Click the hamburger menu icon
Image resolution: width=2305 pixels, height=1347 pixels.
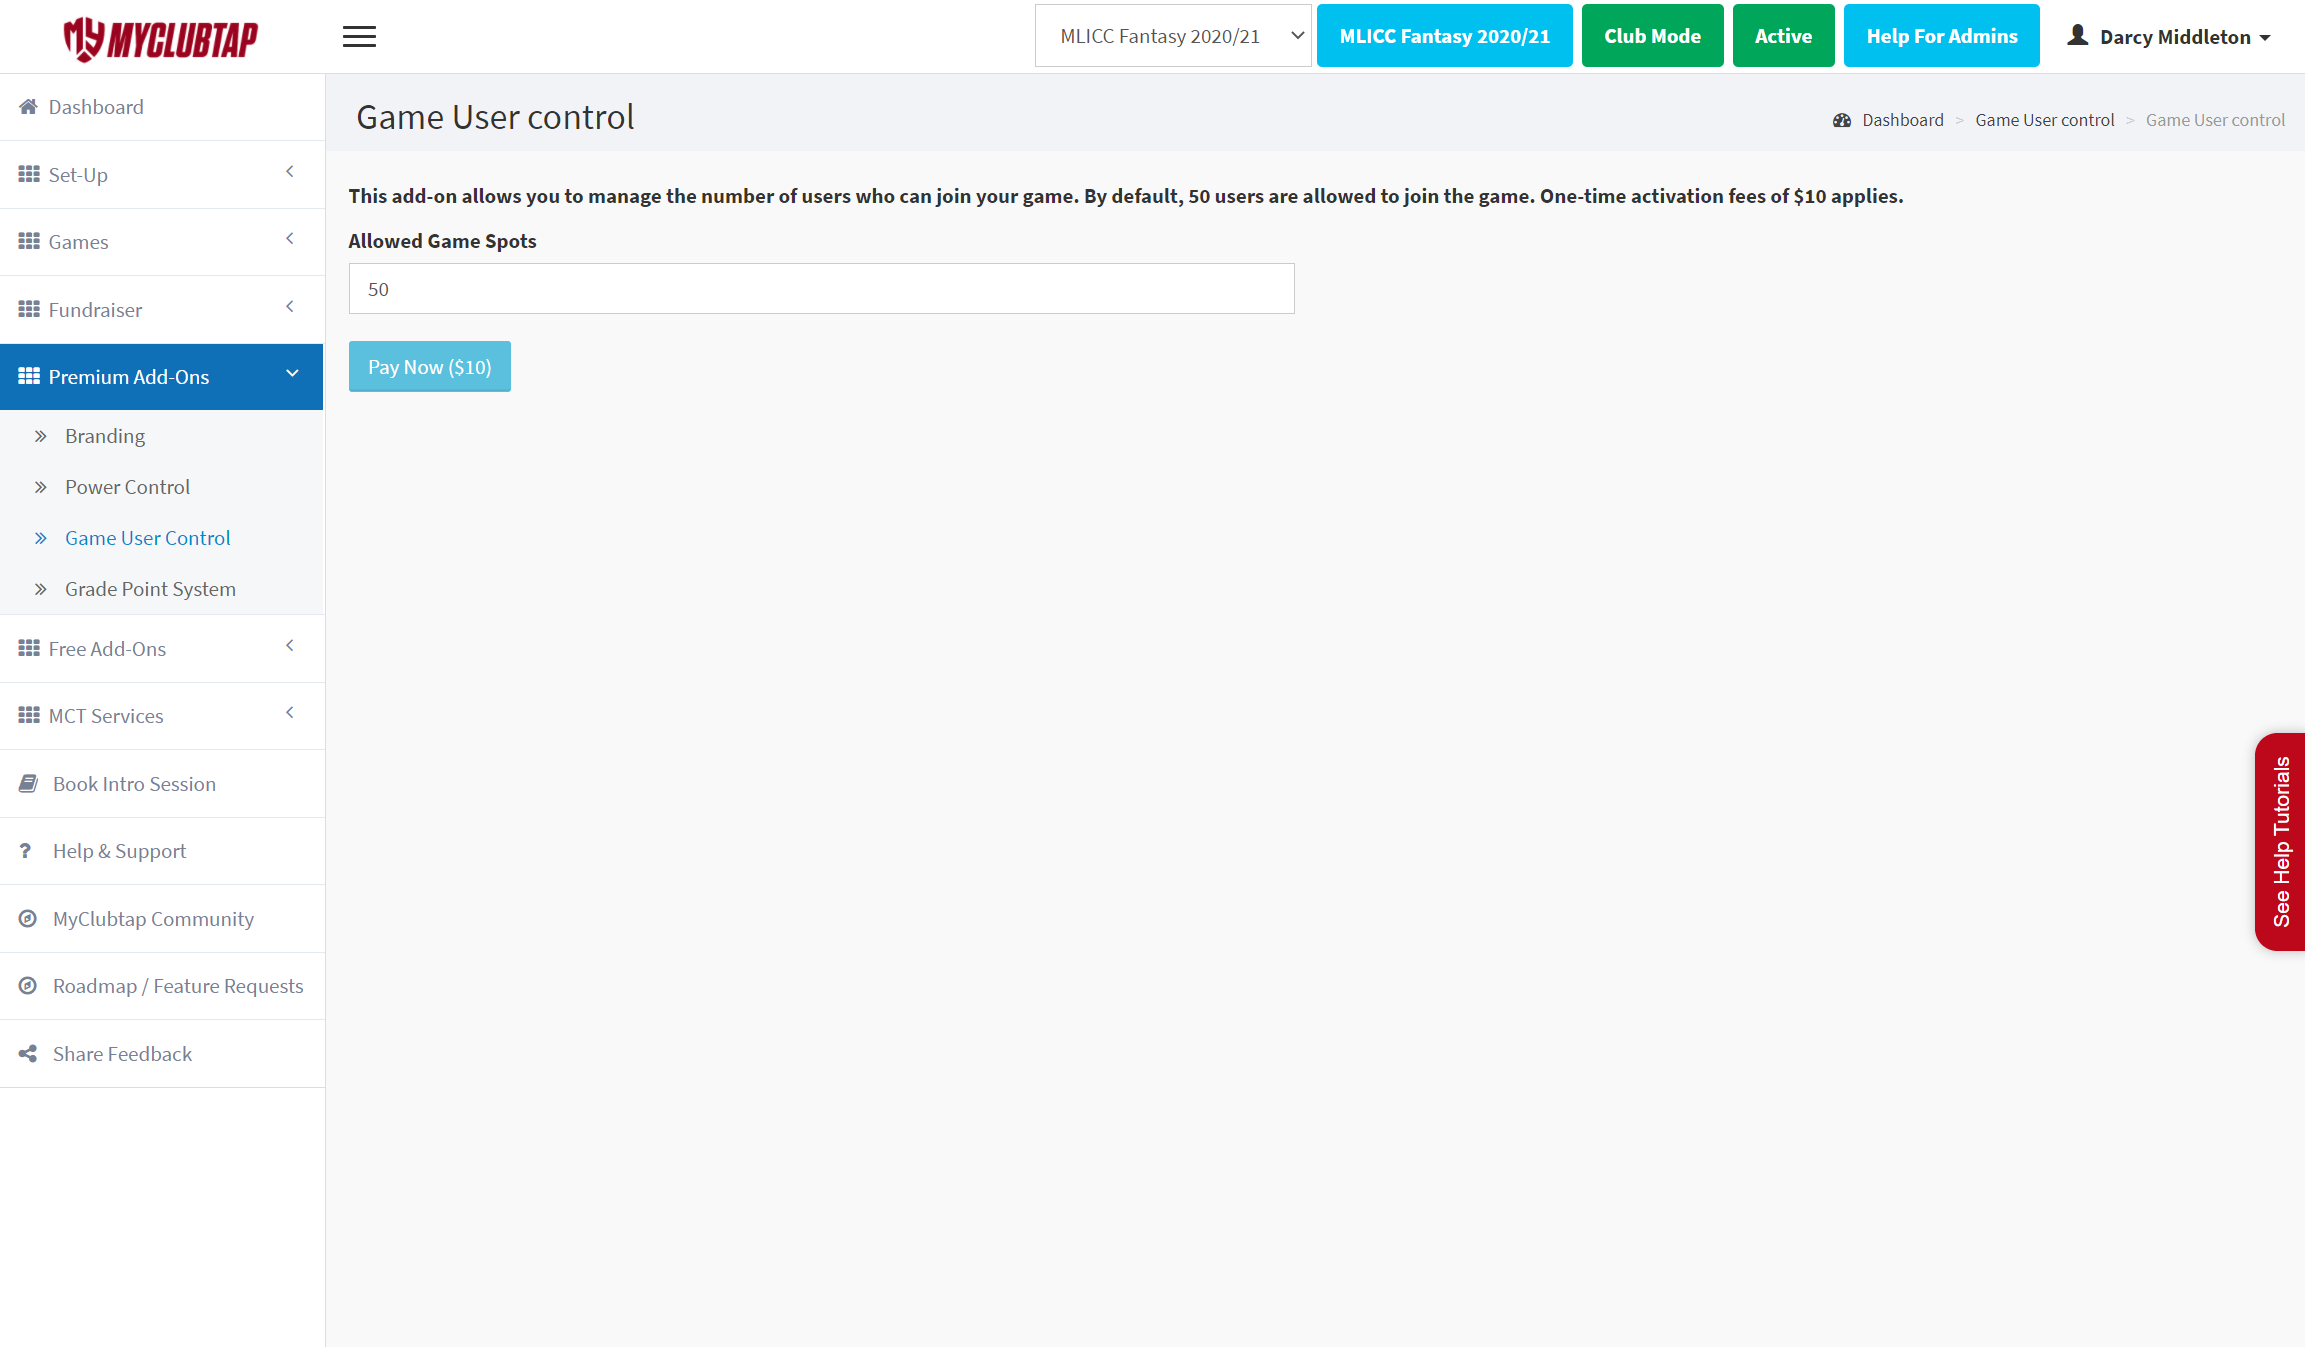(359, 37)
